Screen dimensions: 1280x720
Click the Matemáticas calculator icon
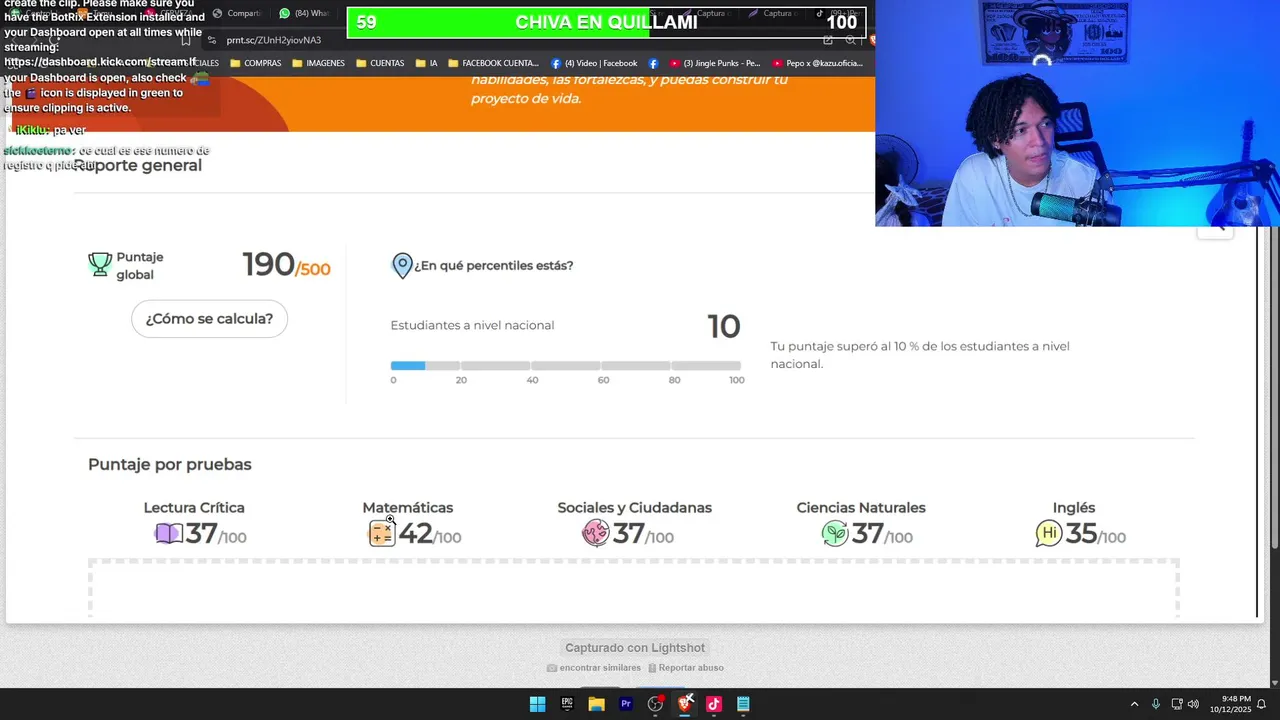click(x=382, y=533)
